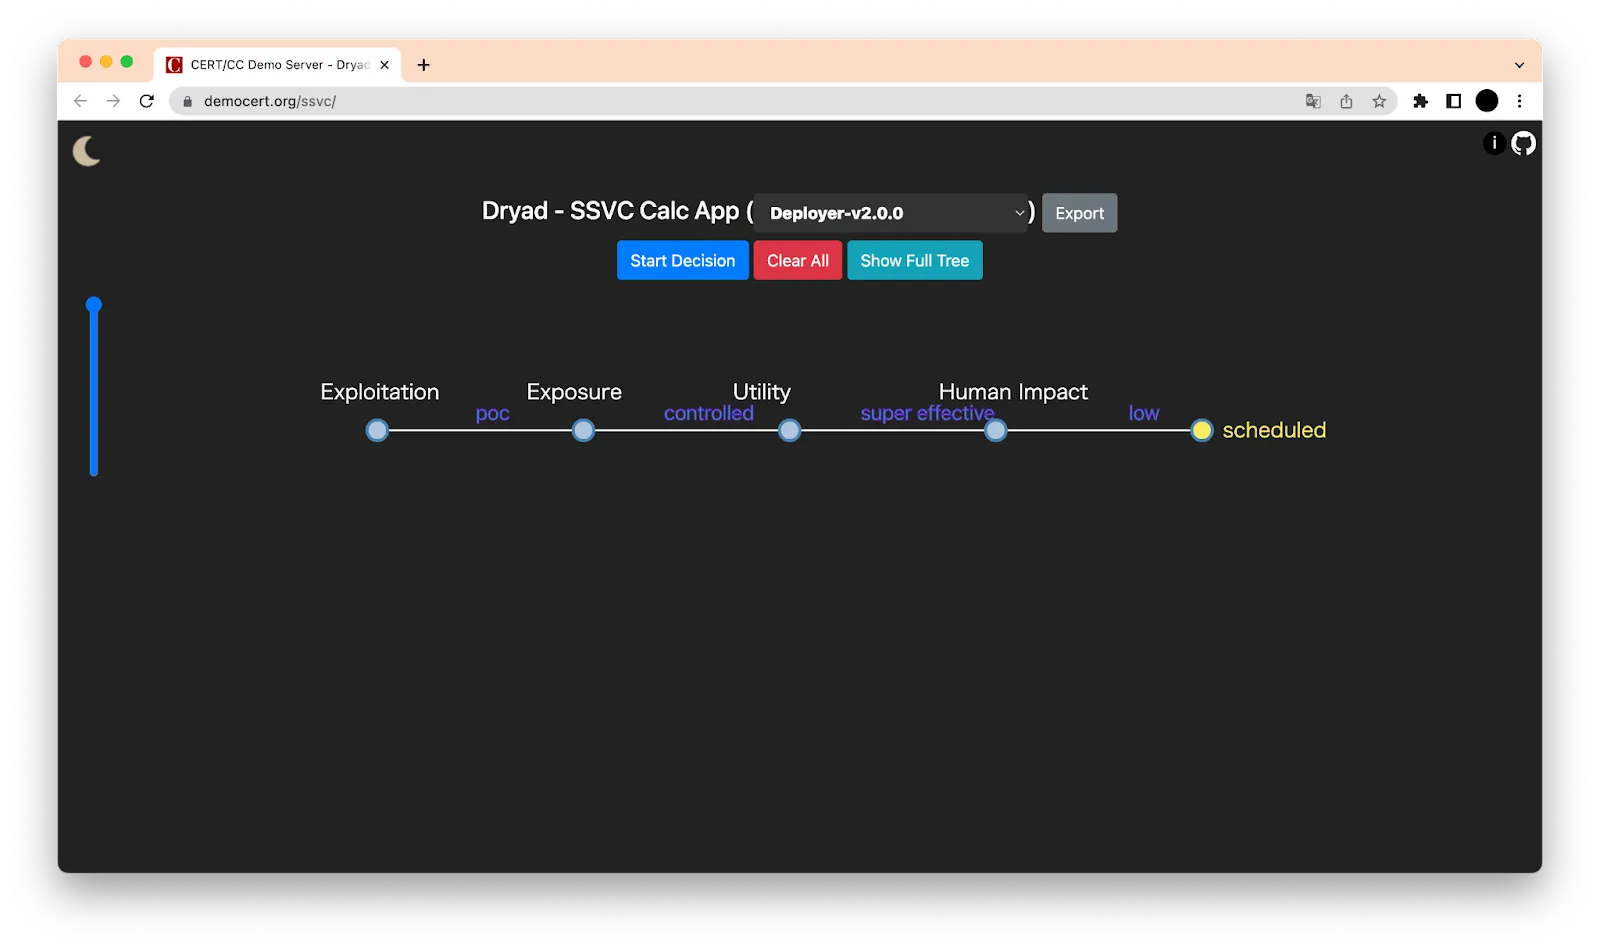1600x949 pixels.
Task: Click the Export button
Action: pos(1079,213)
